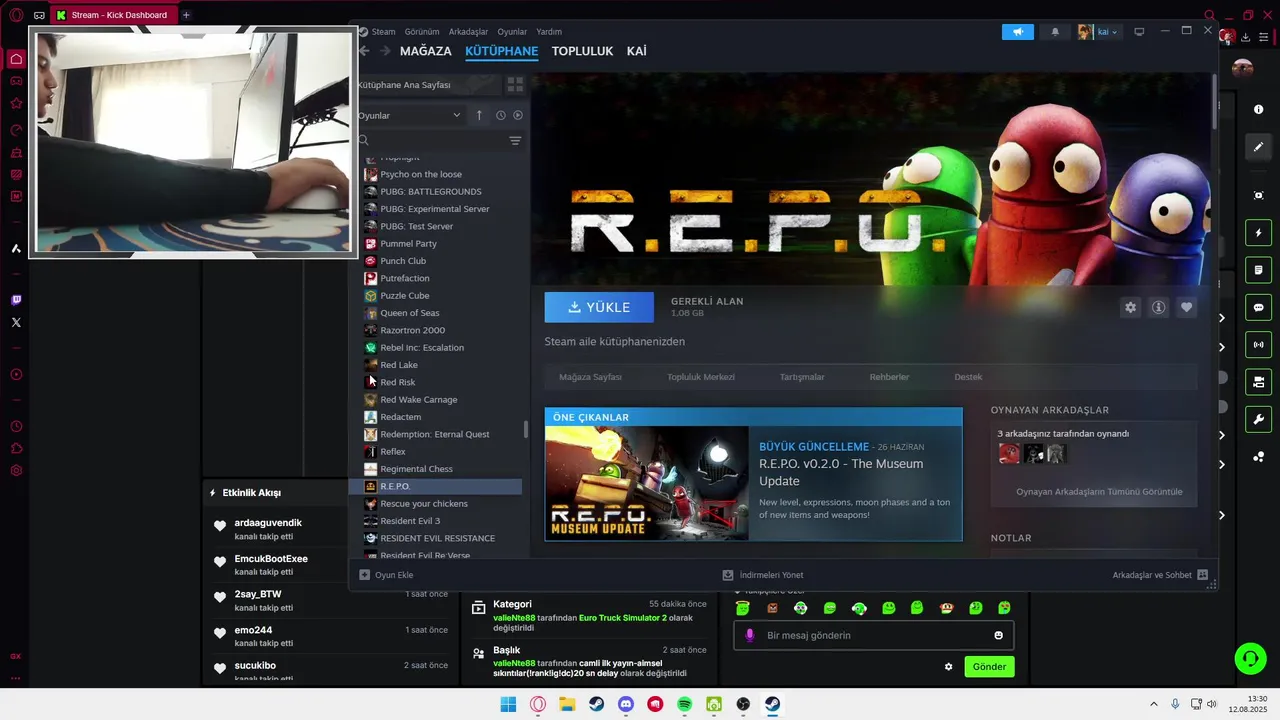Image resolution: width=1280 pixels, height=720 pixels.
Task: Click the Kick sidebar broadcast signal icon
Action: [x=1259, y=345]
